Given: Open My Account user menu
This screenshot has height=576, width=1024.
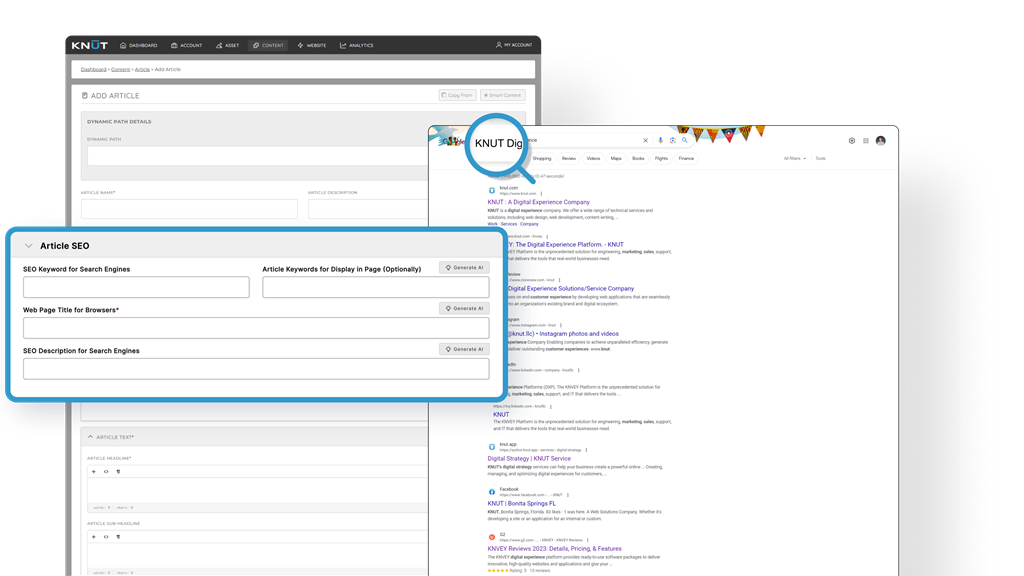Looking at the screenshot, I should [x=514, y=45].
